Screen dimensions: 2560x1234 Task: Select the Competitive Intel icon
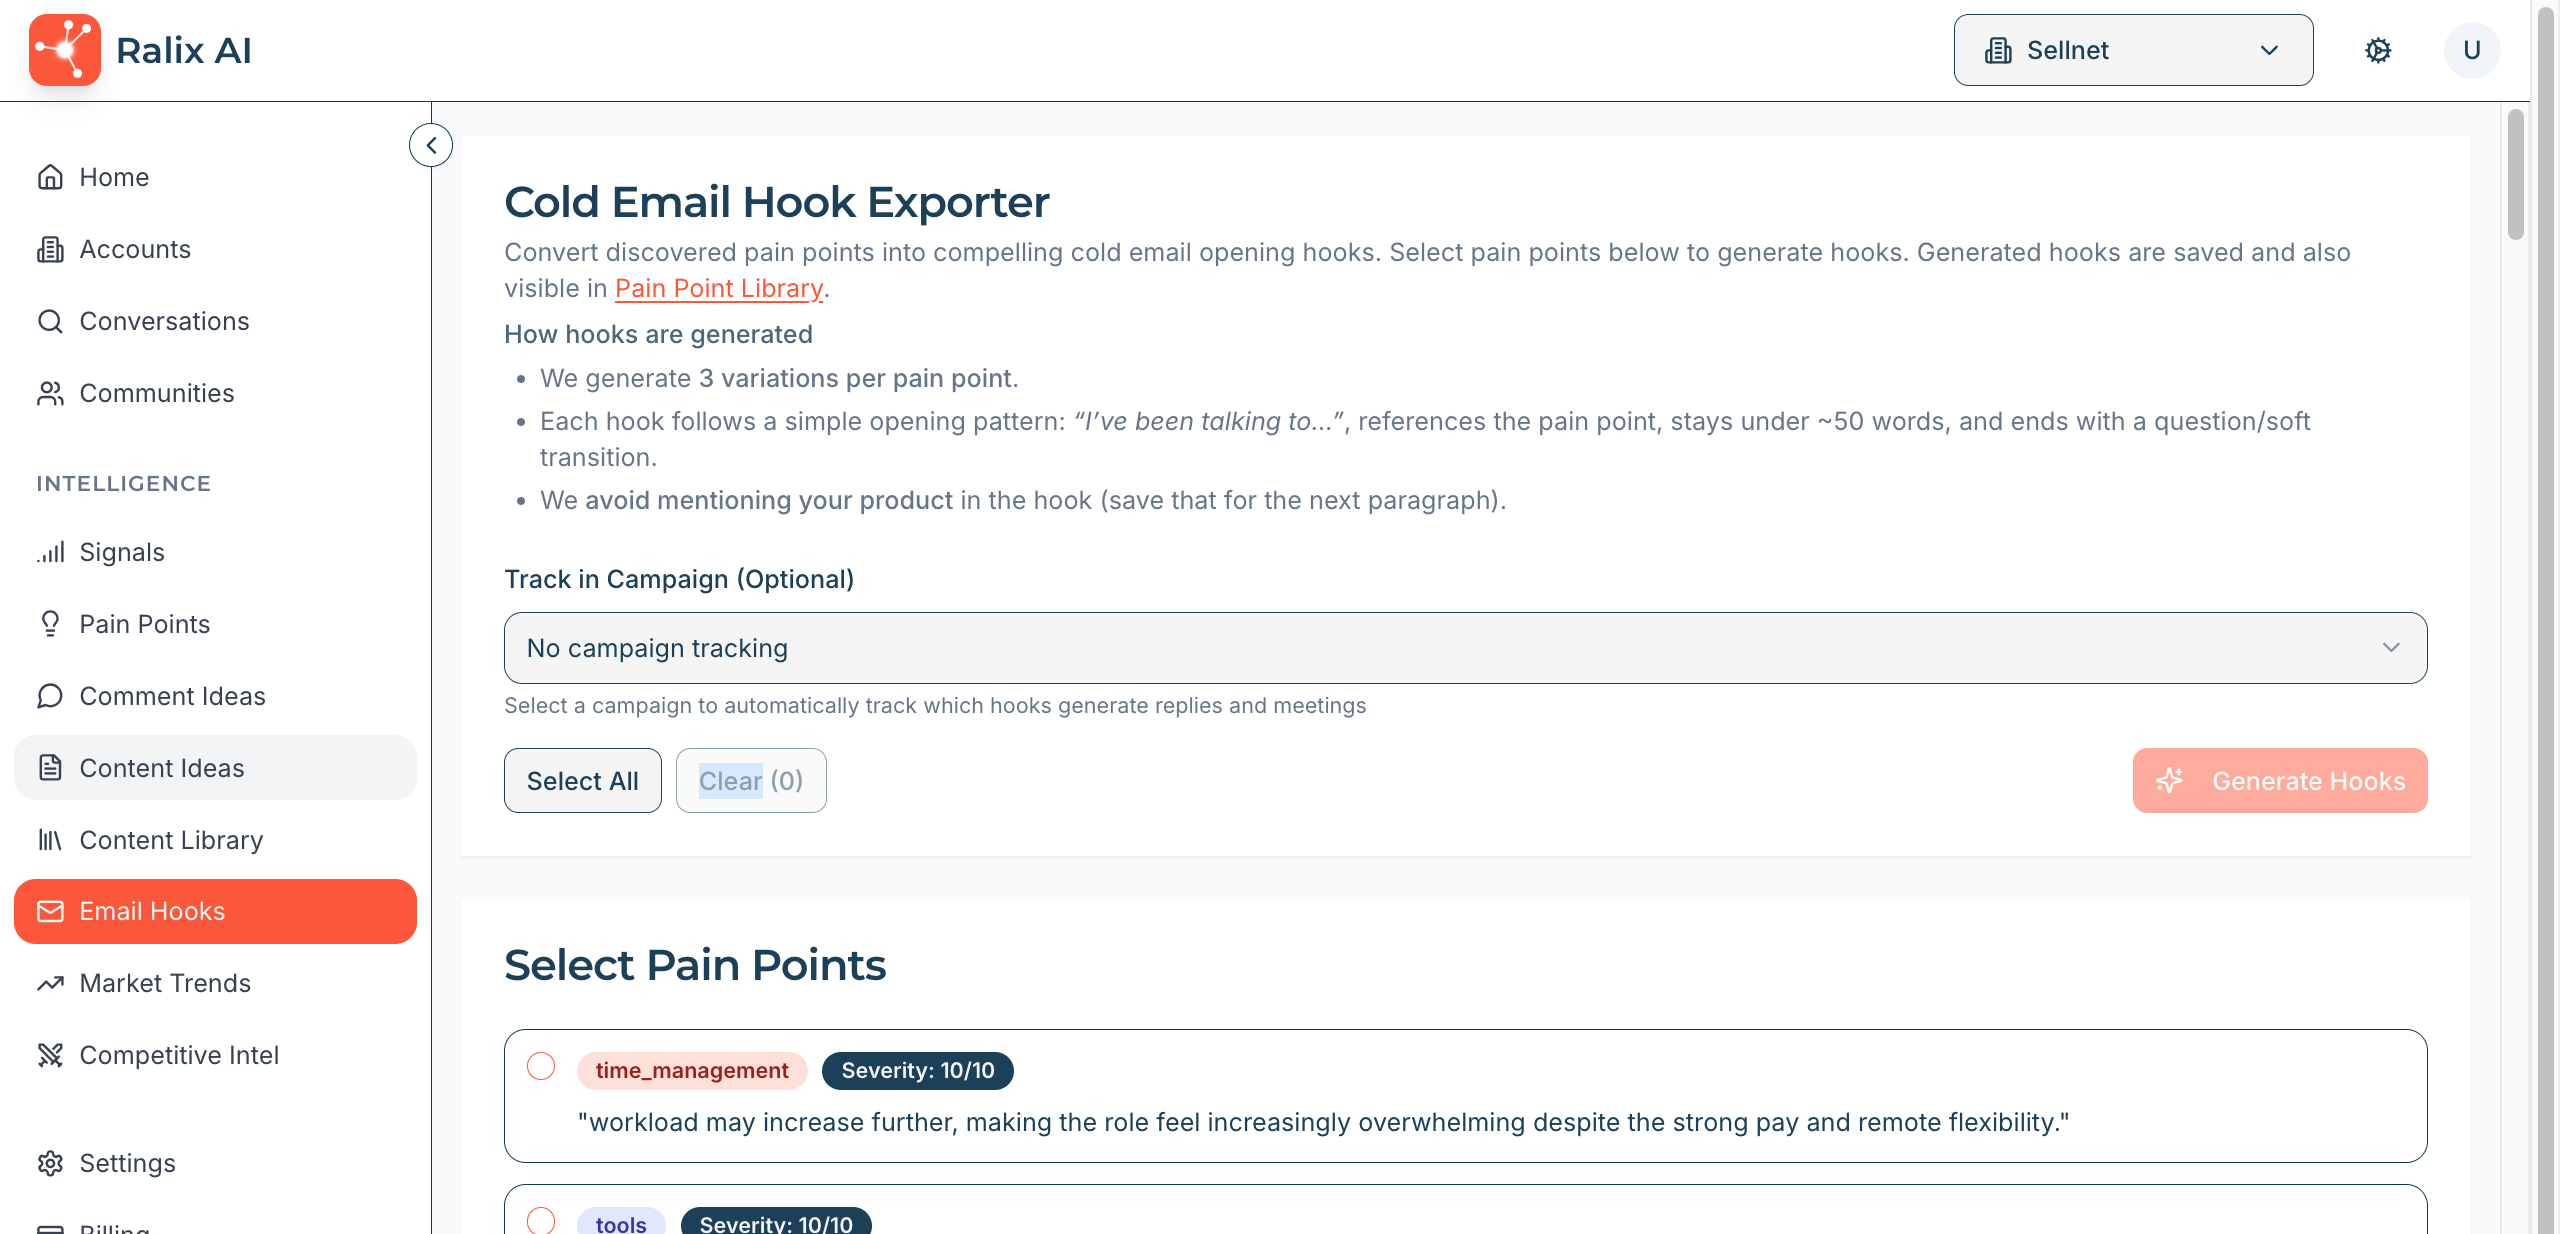coord(50,1055)
